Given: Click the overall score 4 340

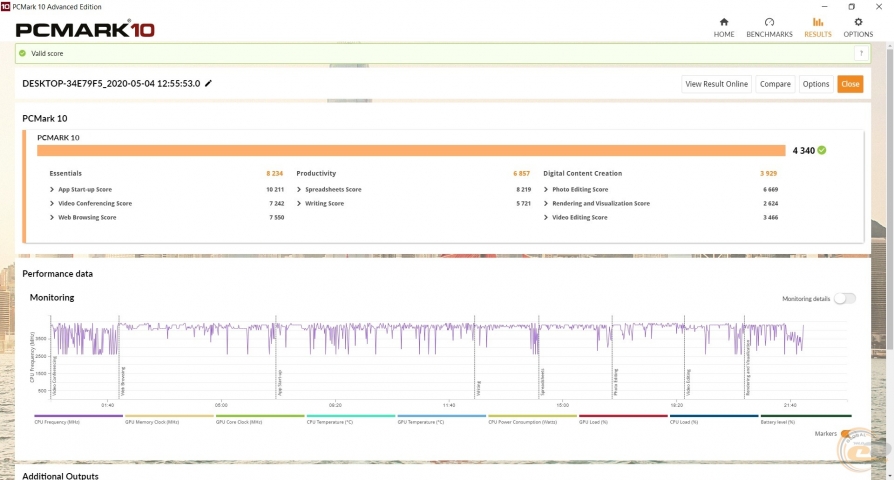Looking at the screenshot, I should point(803,150).
